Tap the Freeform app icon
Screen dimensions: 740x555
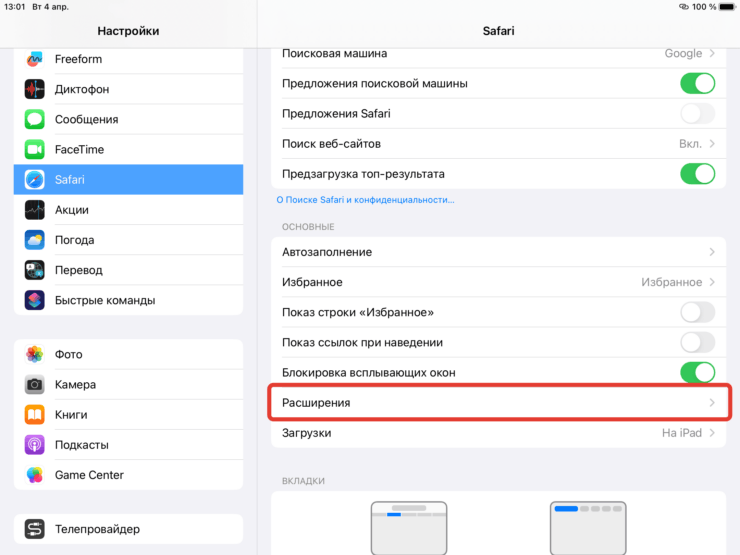[x=34, y=59]
